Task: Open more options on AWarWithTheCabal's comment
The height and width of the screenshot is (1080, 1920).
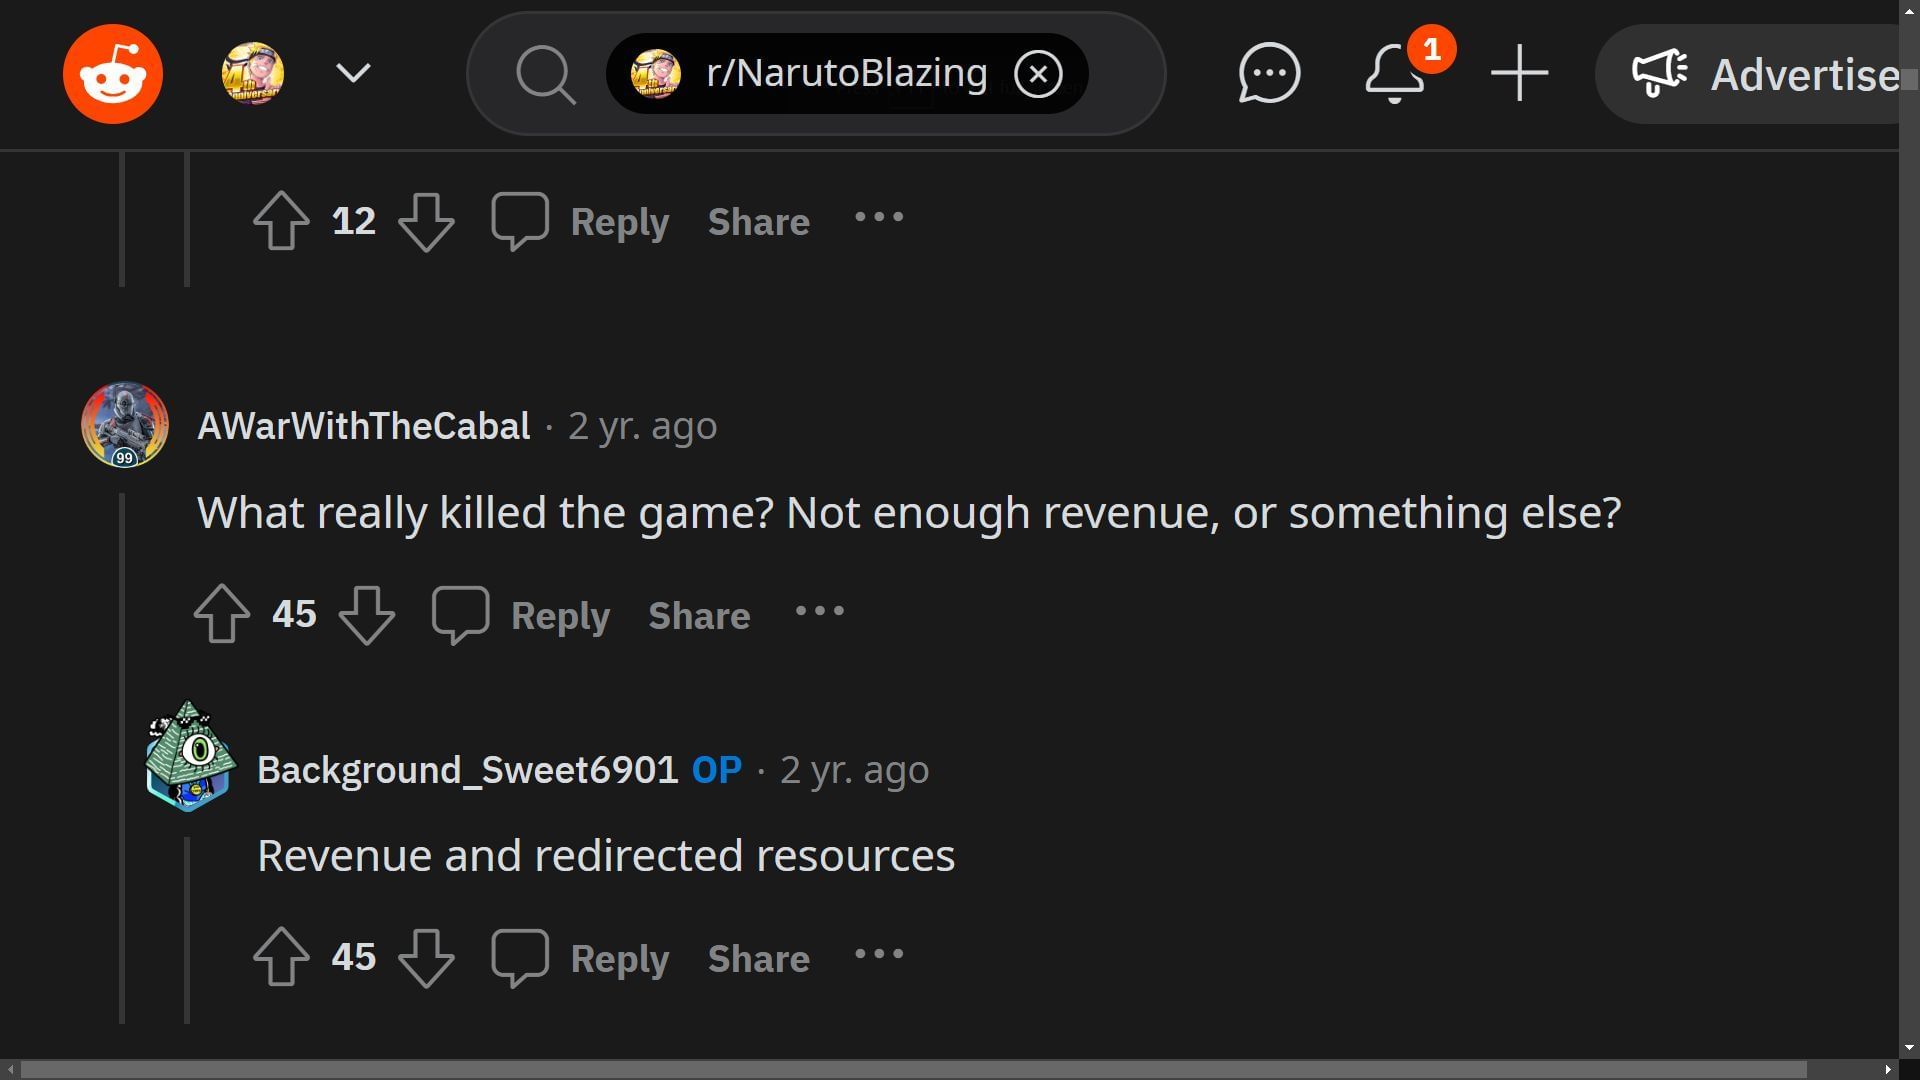Action: click(820, 612)
